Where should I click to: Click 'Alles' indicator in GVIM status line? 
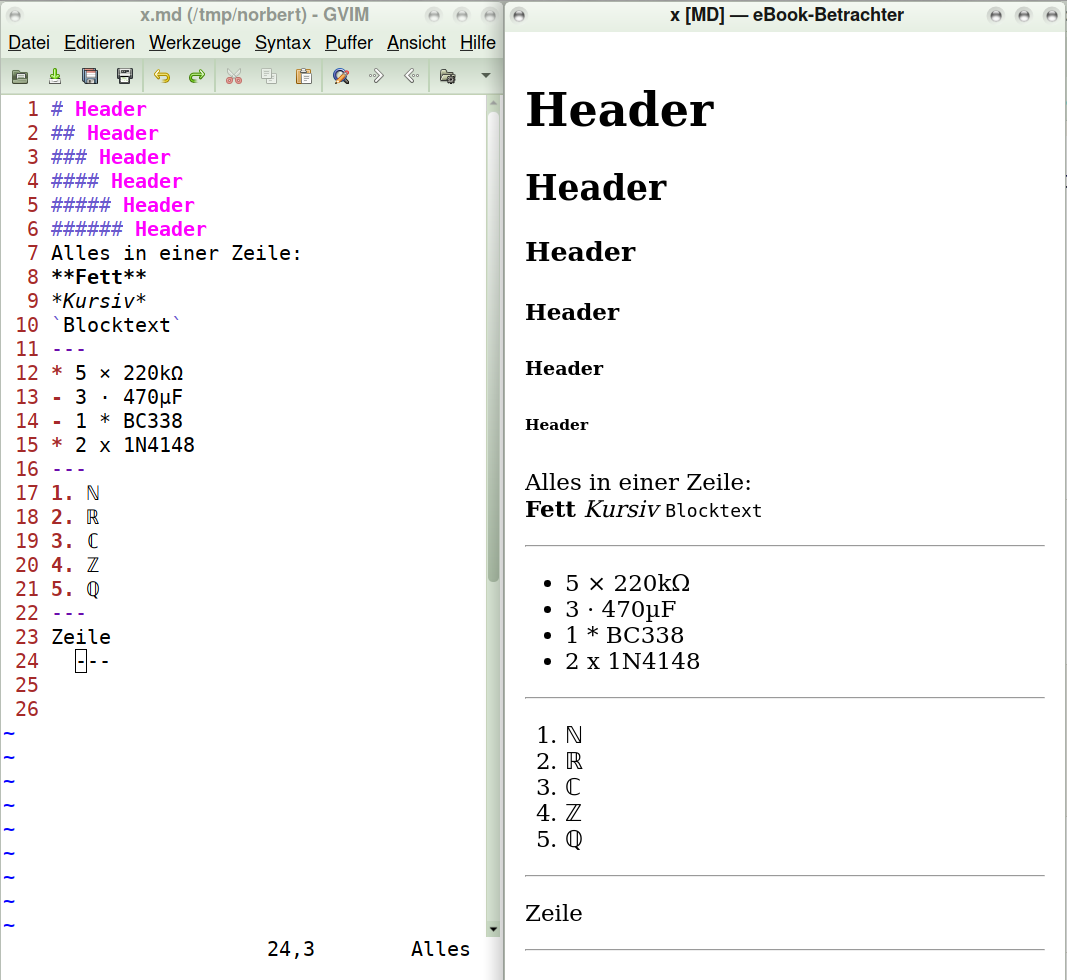(440, 949)
